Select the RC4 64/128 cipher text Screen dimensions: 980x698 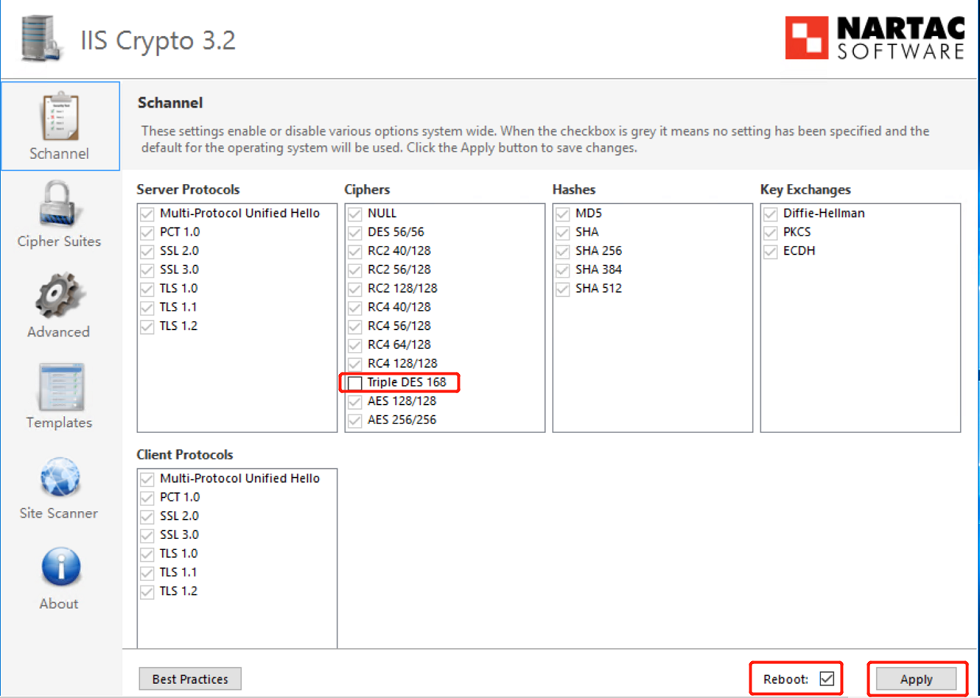point(399,344)
